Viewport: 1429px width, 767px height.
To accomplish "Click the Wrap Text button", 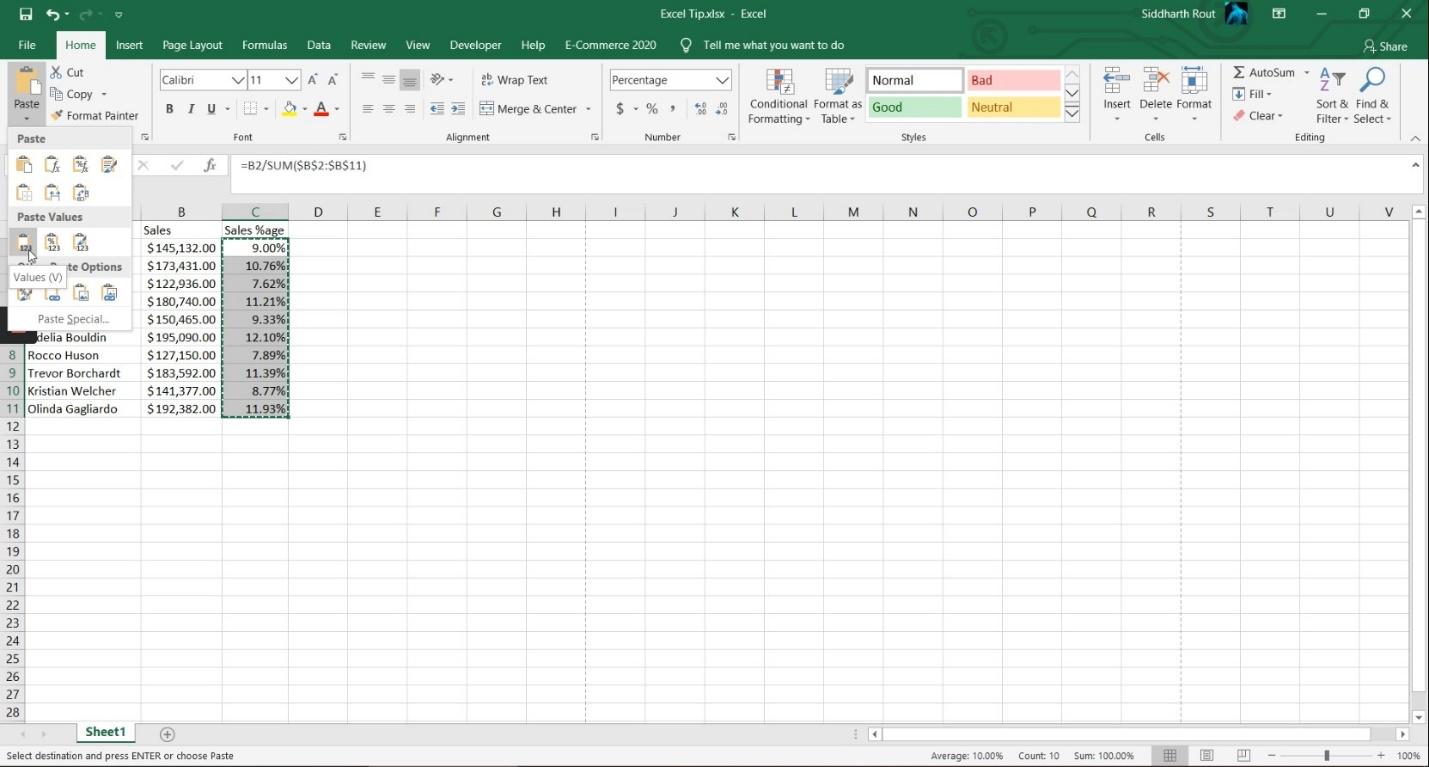I will (514, 80).
